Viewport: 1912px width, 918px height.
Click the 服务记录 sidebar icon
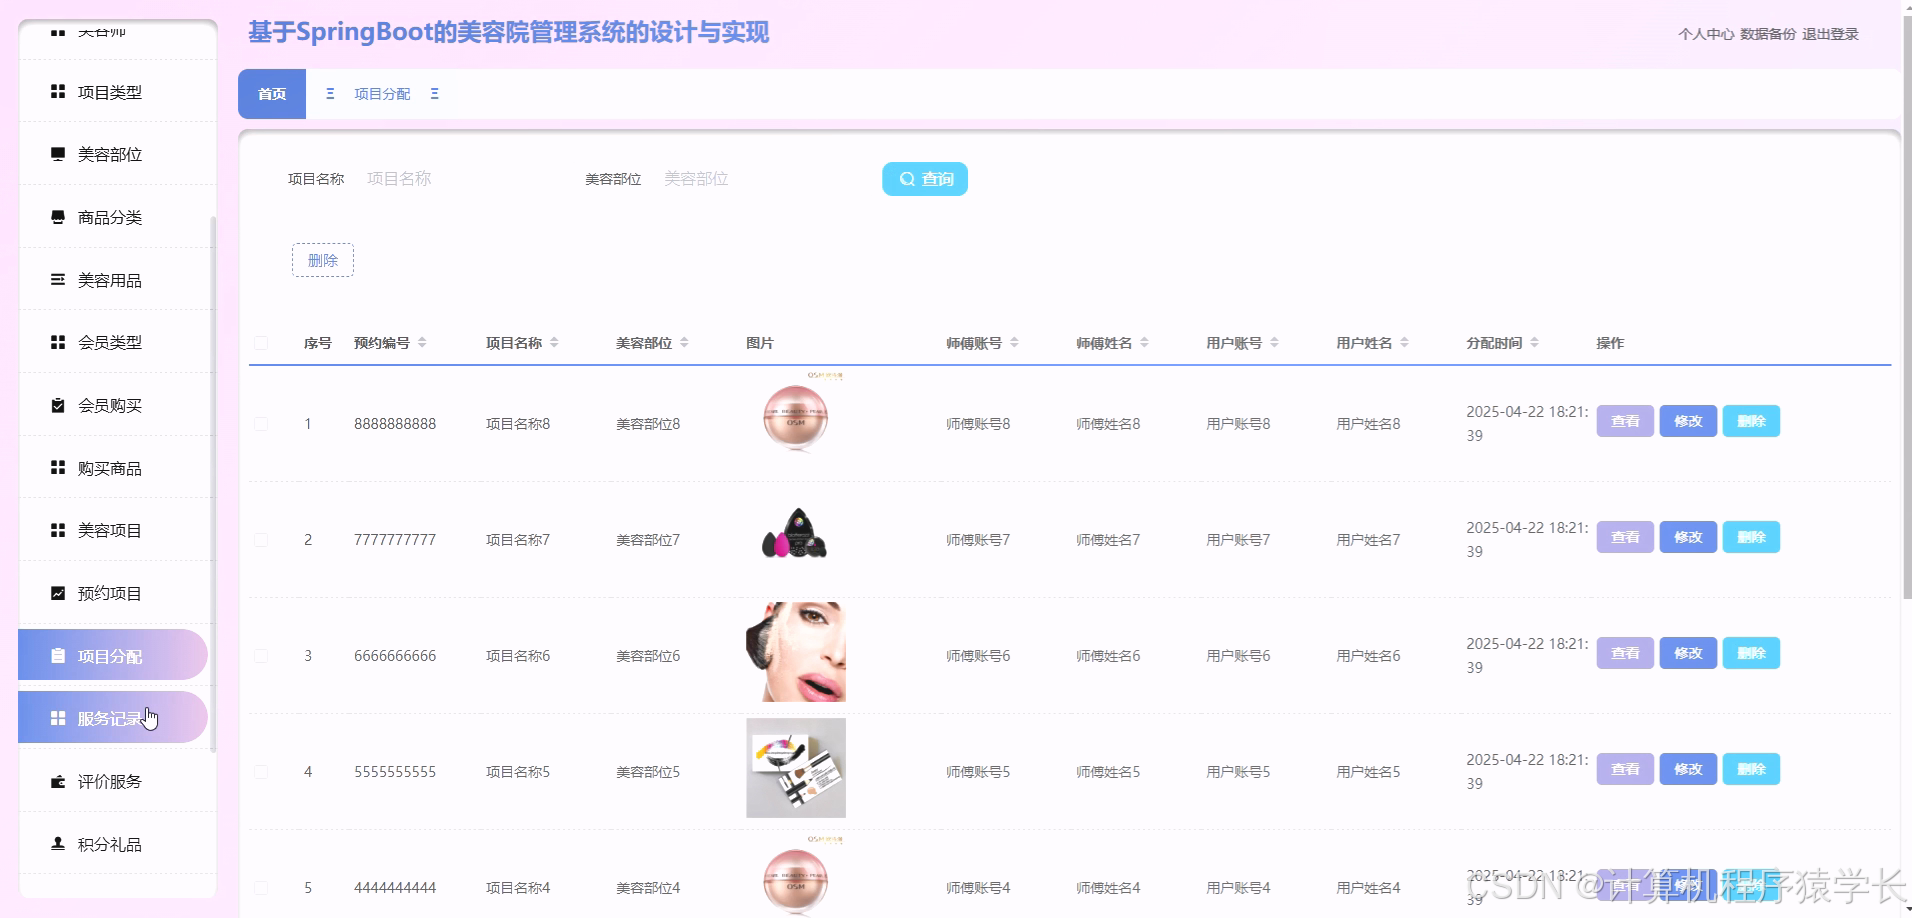click(58, 718)
